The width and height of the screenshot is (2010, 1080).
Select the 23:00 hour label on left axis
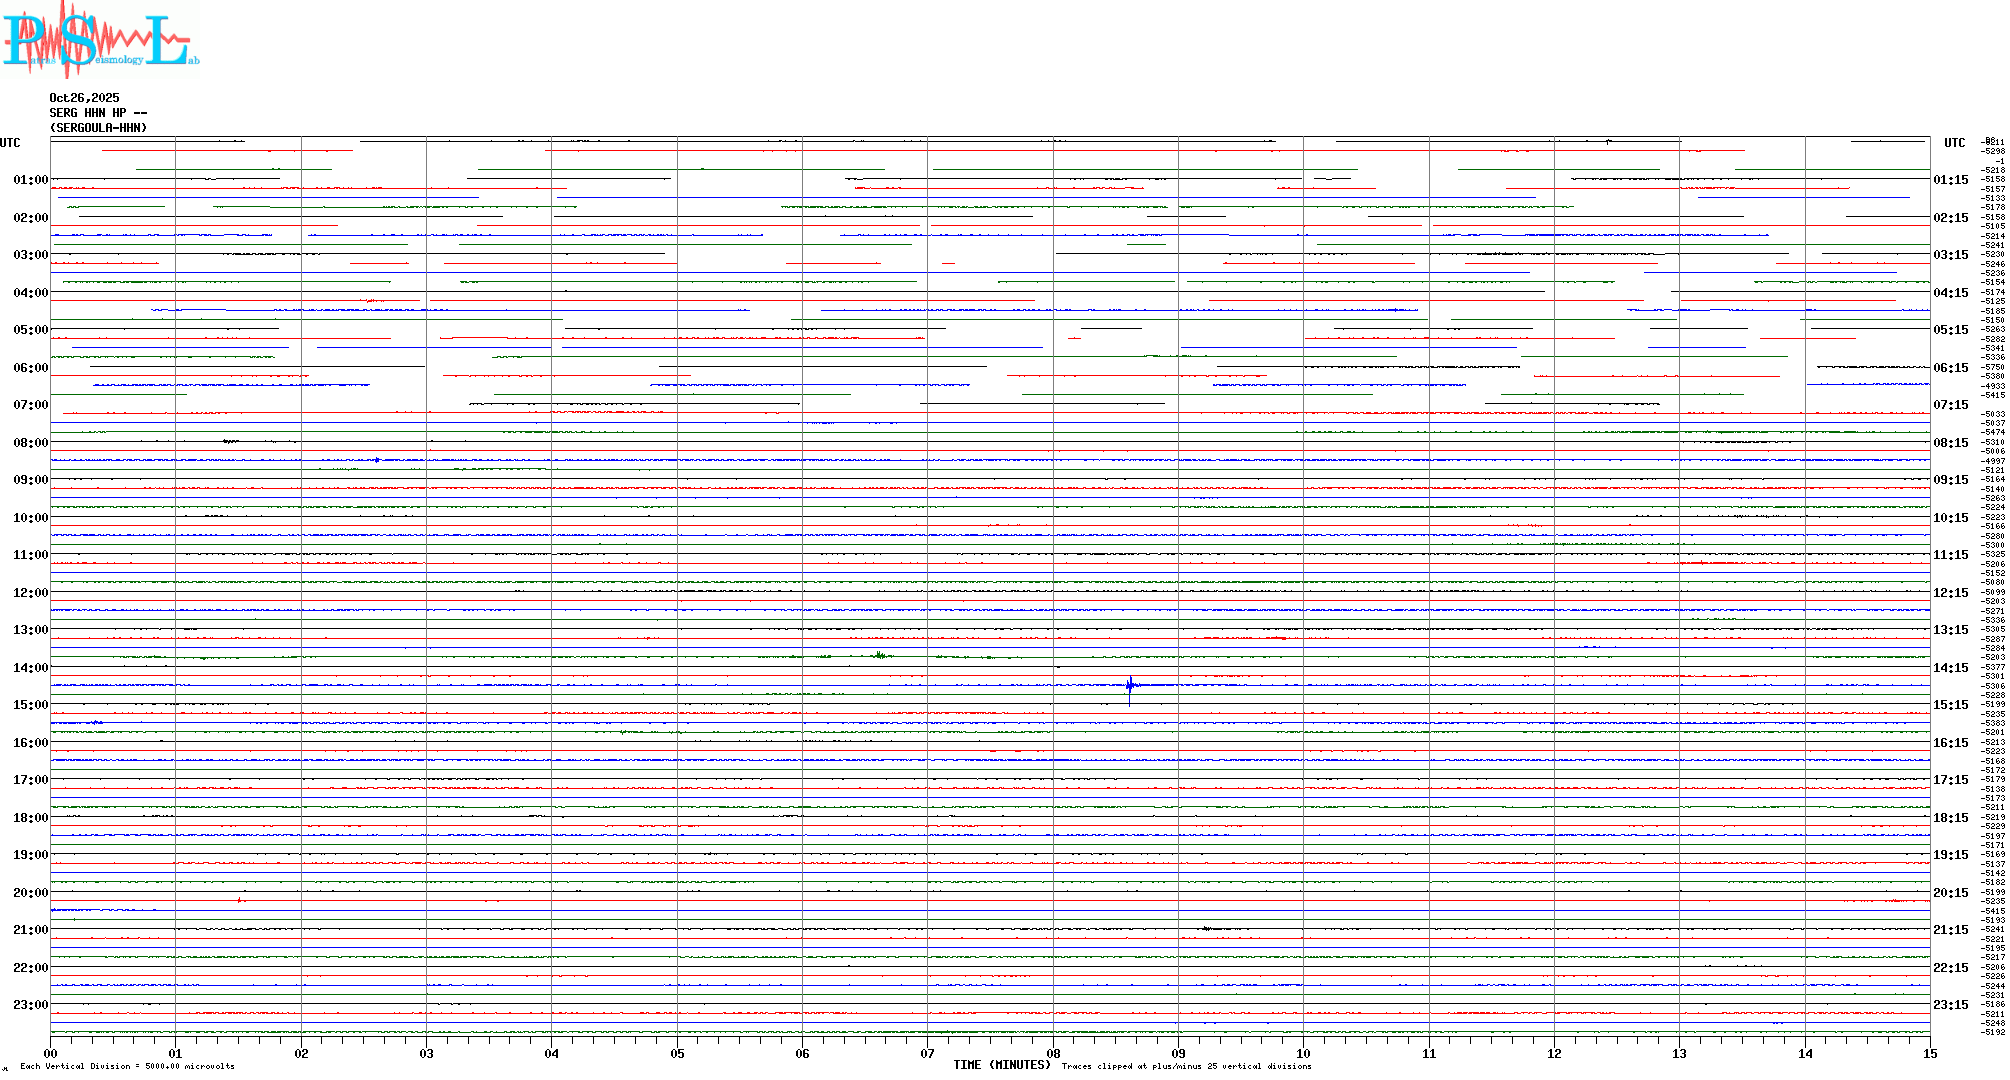pos(30,1005)
